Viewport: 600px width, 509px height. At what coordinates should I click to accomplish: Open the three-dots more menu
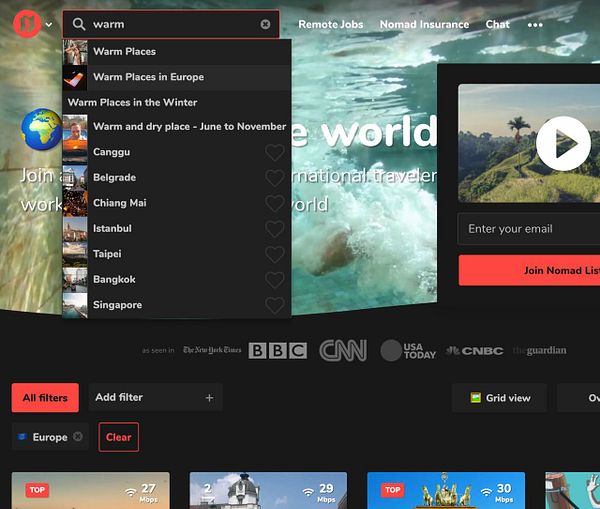[x=535, y=25]
